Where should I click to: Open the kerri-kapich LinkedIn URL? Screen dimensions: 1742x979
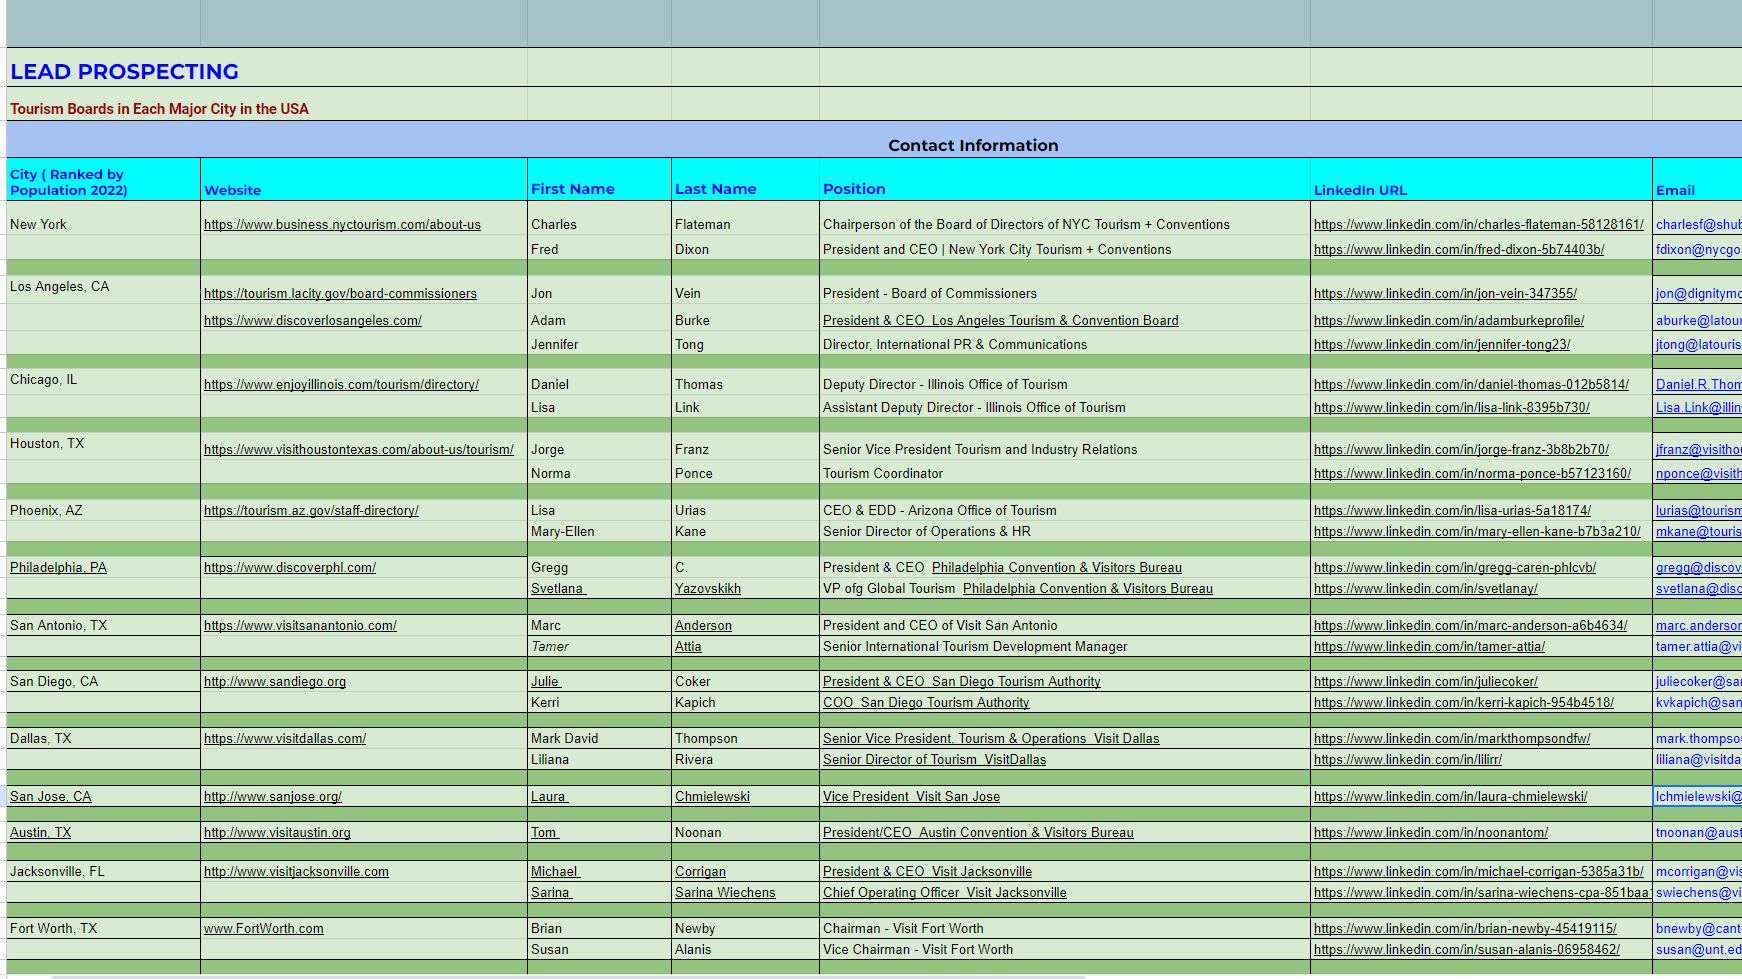pos(1464,703)
